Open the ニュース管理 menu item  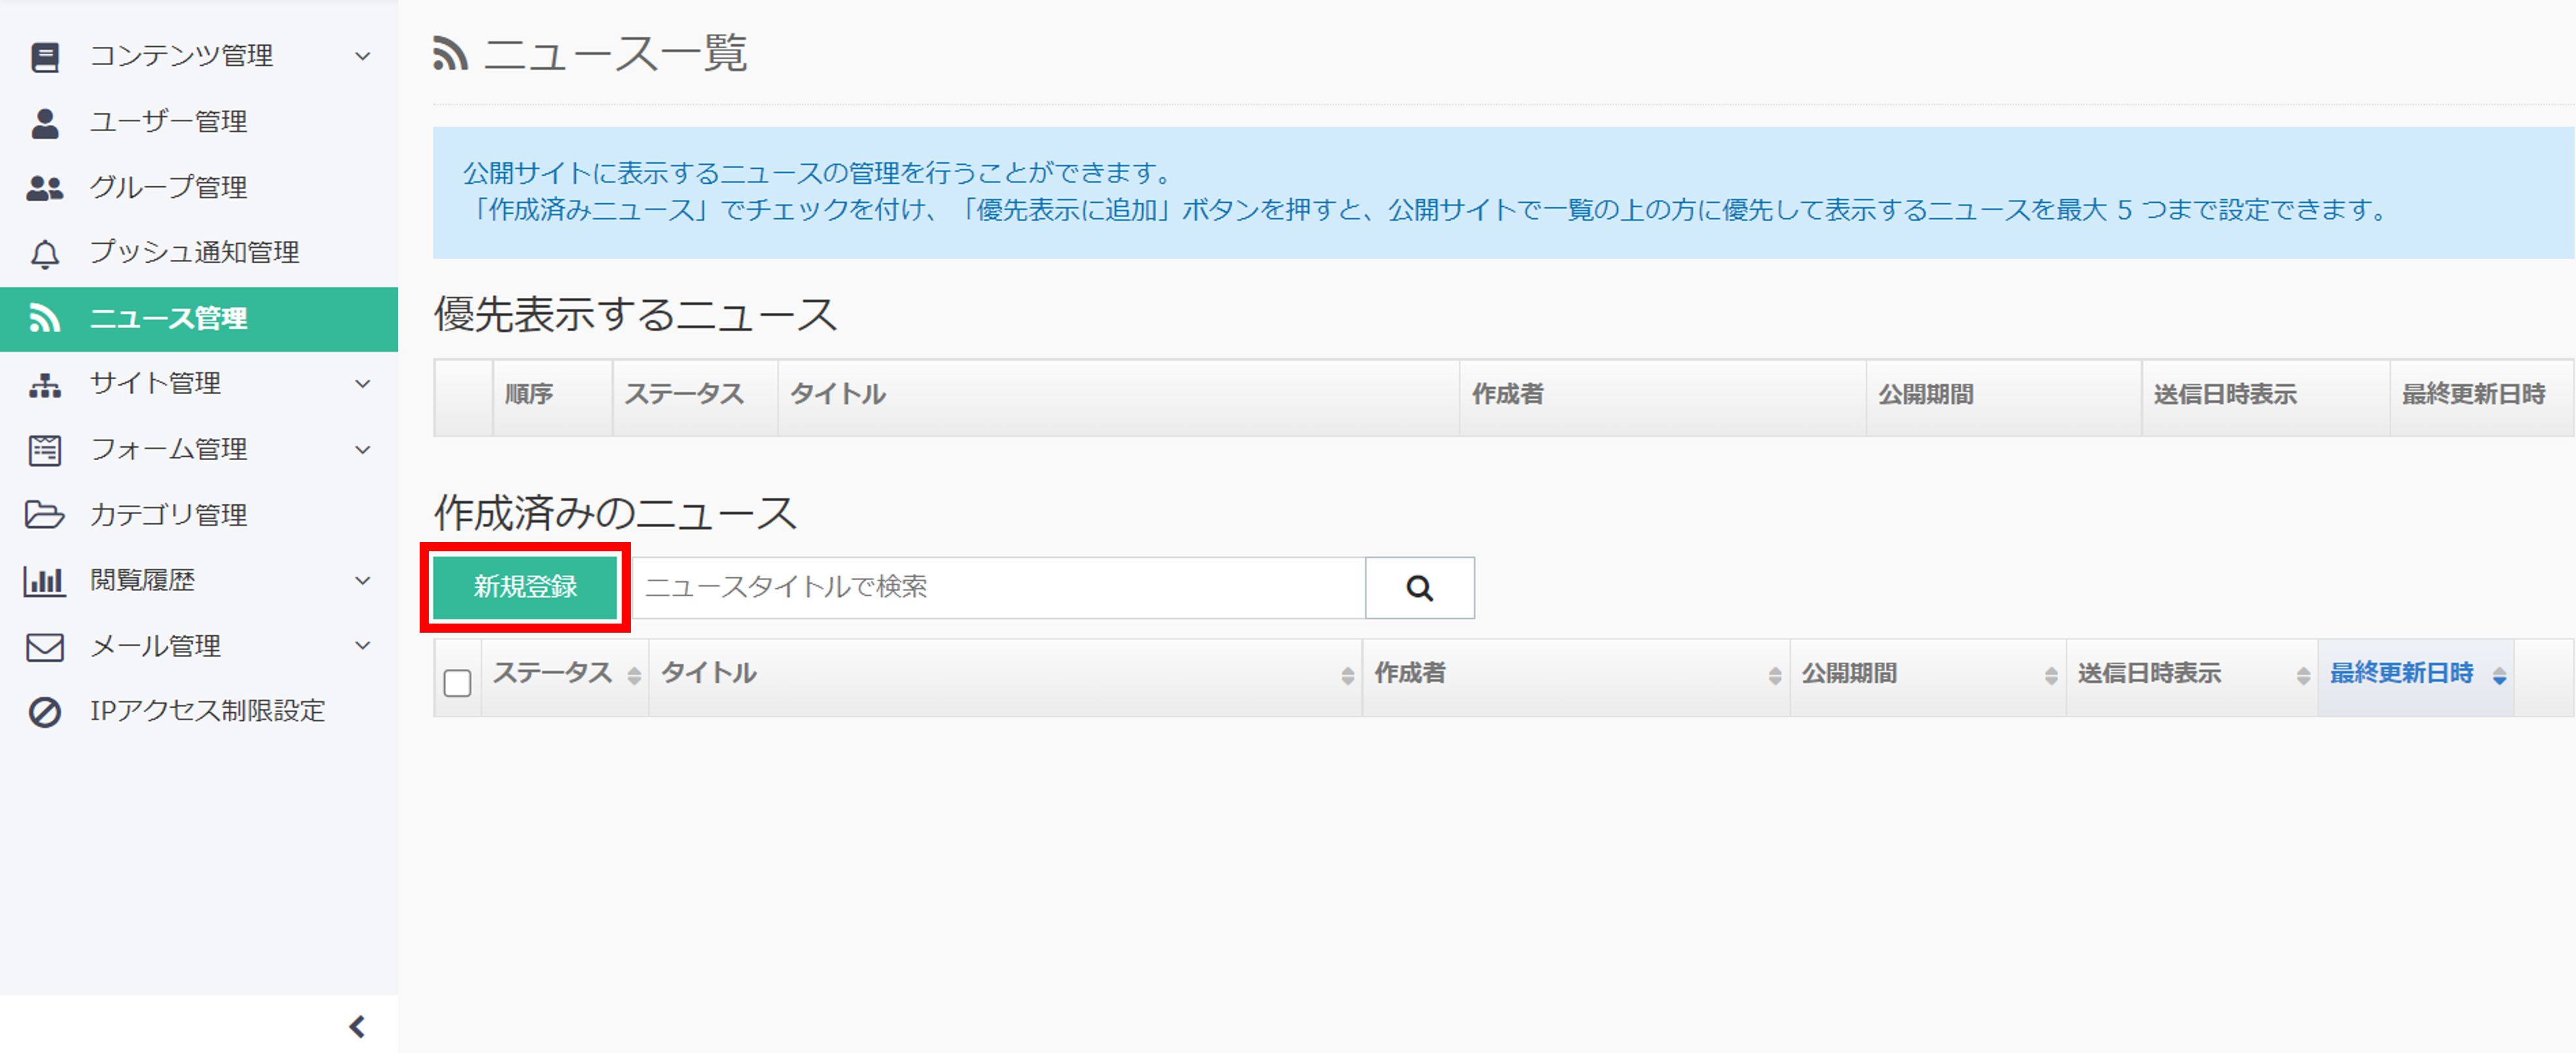(199, 319)
